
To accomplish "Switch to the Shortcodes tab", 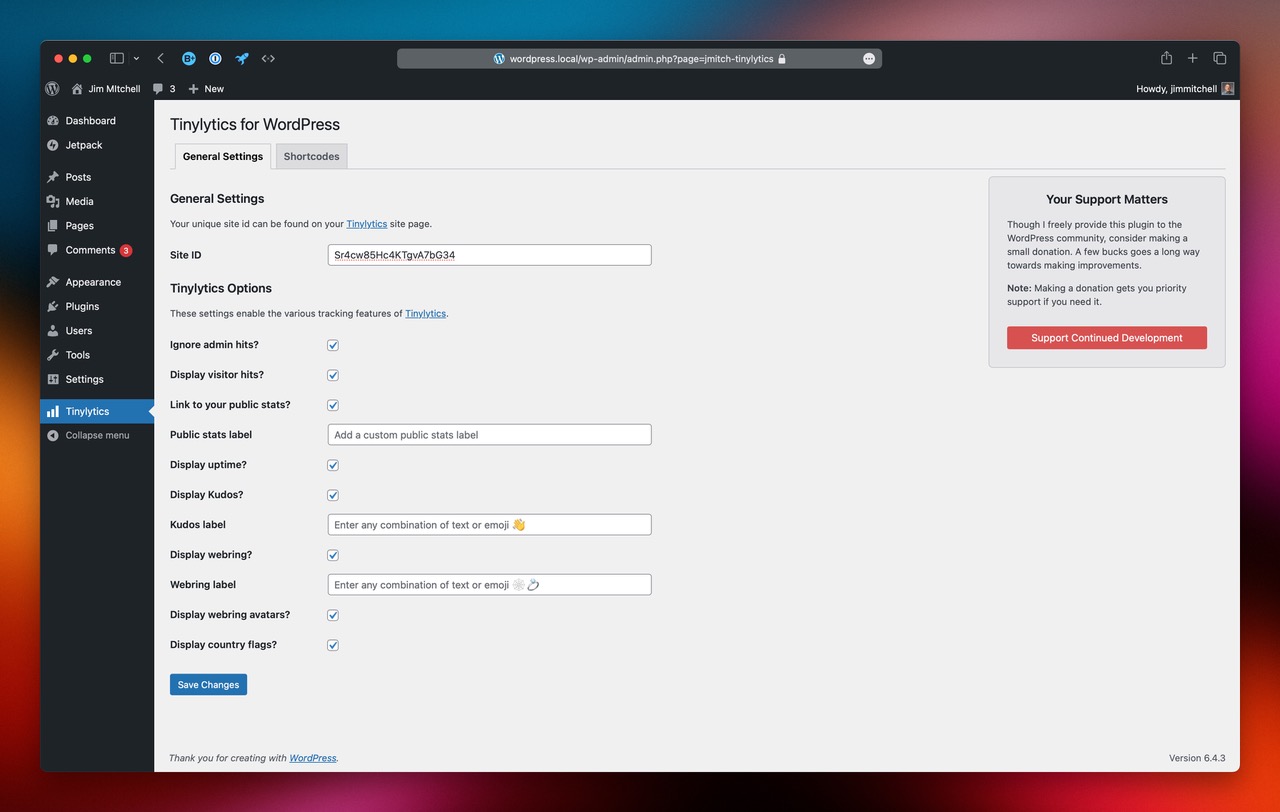I will (x=311, y=156).
